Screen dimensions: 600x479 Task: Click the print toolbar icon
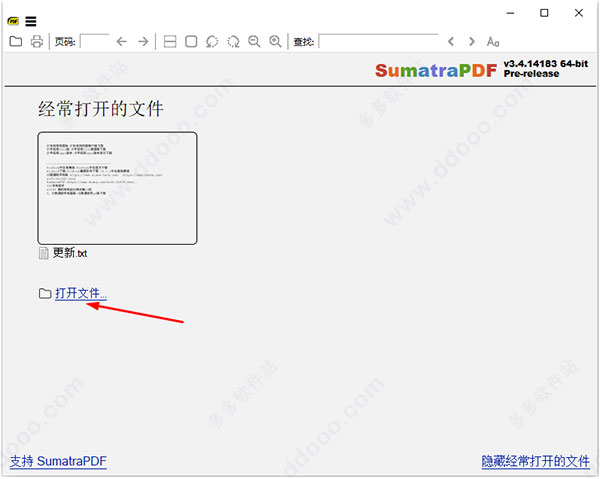click(x=37, y=41)
